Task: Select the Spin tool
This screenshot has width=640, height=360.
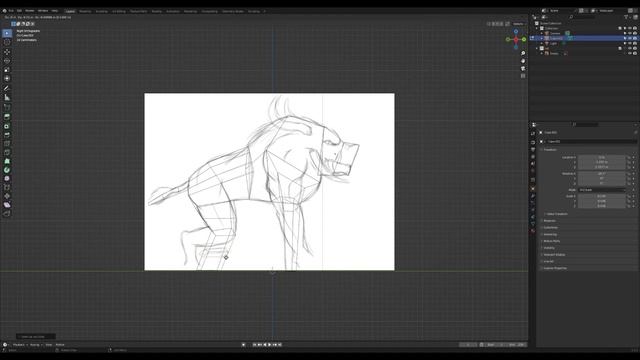Action: [x=7, y=170]
